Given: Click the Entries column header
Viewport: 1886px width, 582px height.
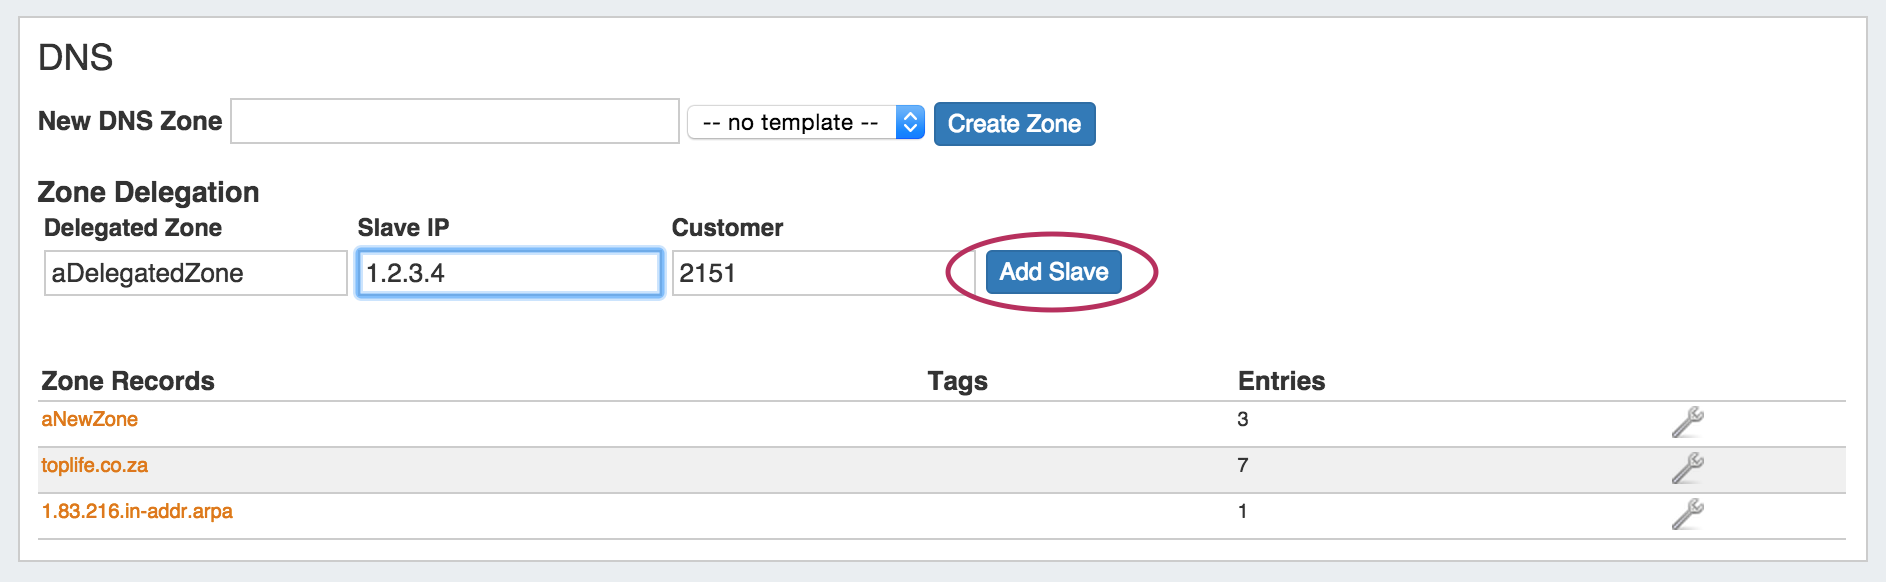Looking at the screenshot, I should pos(1281,381).
